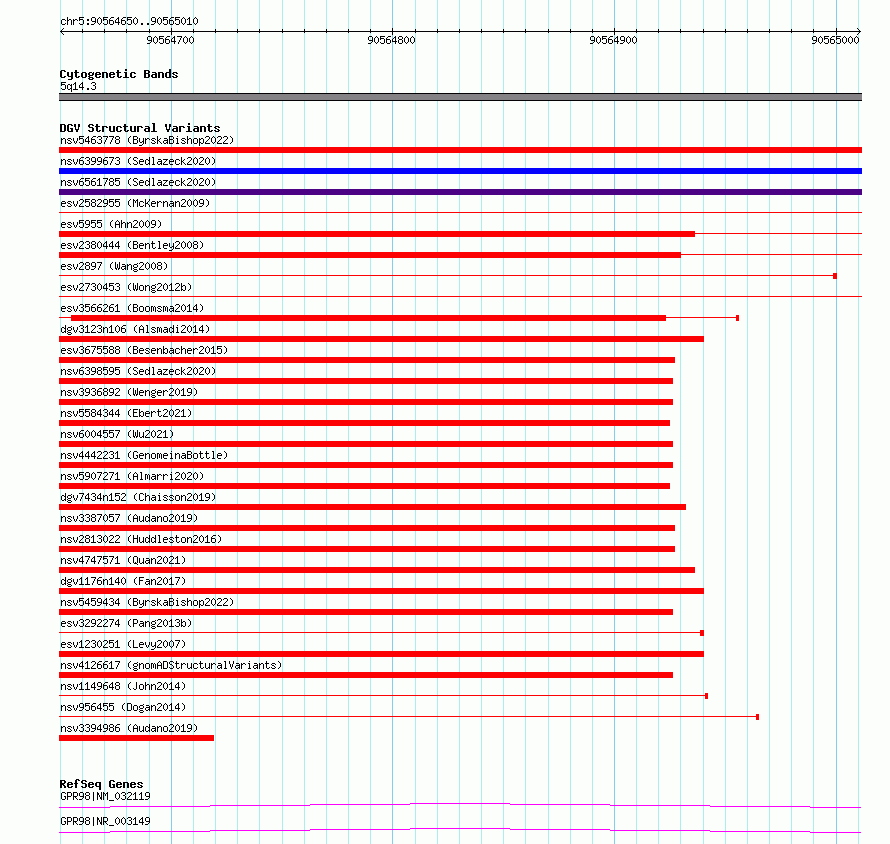890x844 pixels.
Task: Open the Cytogenetic Bands track title
Action: (119, 74)
